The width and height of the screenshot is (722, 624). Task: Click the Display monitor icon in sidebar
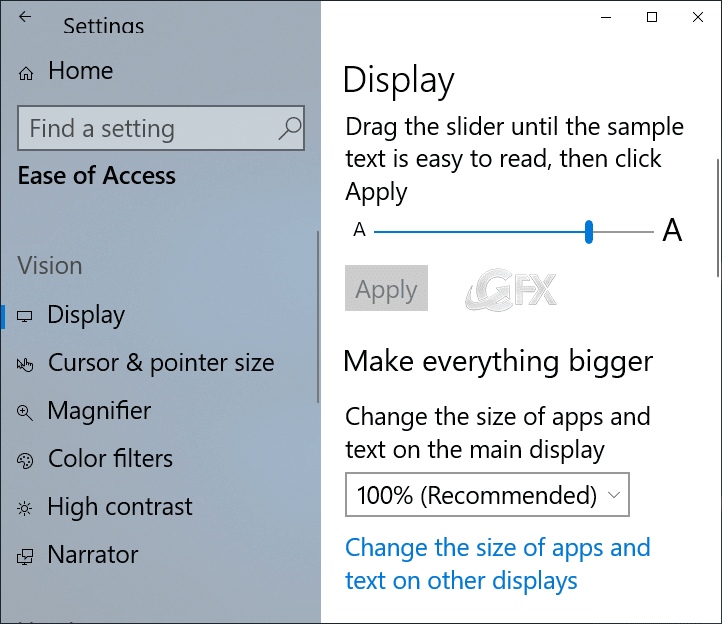pos(25,316)
